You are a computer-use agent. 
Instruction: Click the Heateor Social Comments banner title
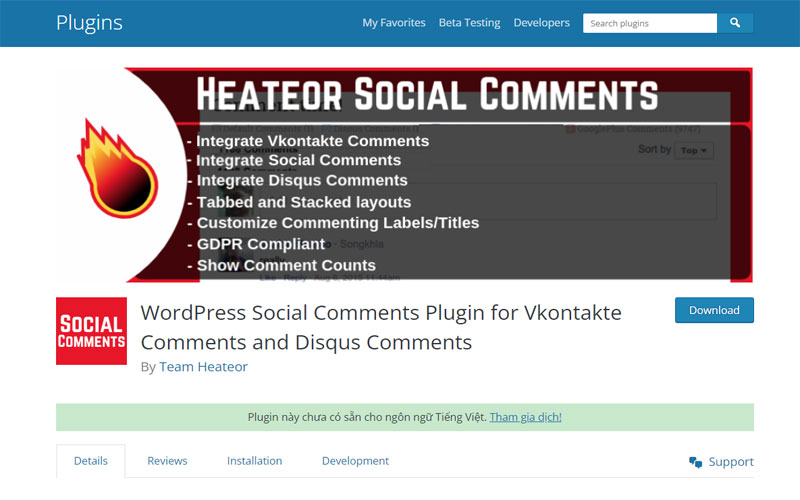pos(427,94)
